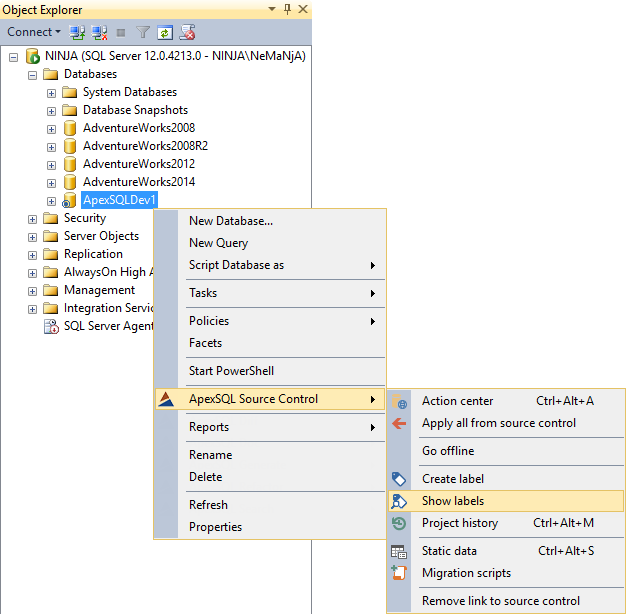Click the Project history clock icon
This screenshot has height=614, width=626.
(x=399, y=523)
